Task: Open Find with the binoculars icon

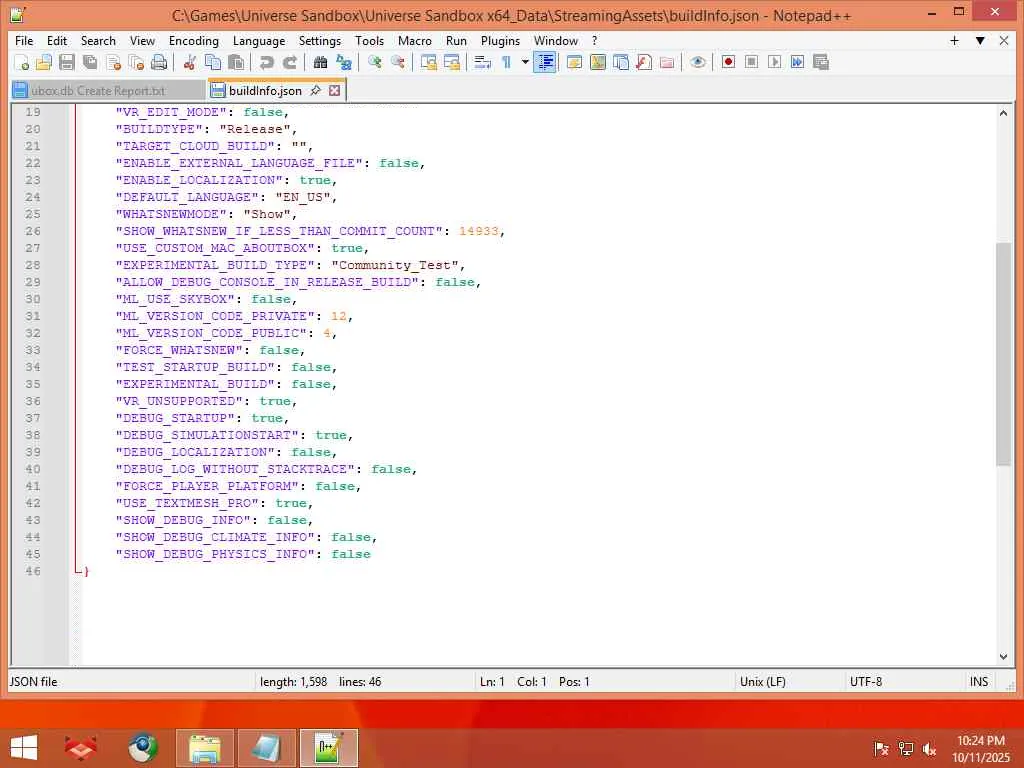Action: [320, 62]
